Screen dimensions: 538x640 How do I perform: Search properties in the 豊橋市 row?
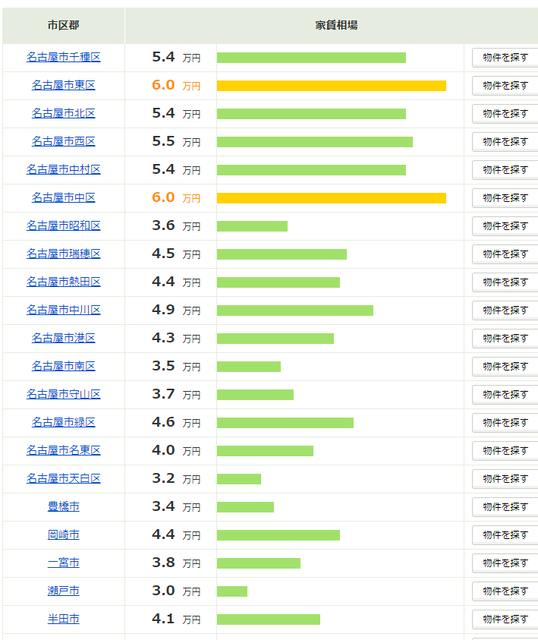pos(505,507)
